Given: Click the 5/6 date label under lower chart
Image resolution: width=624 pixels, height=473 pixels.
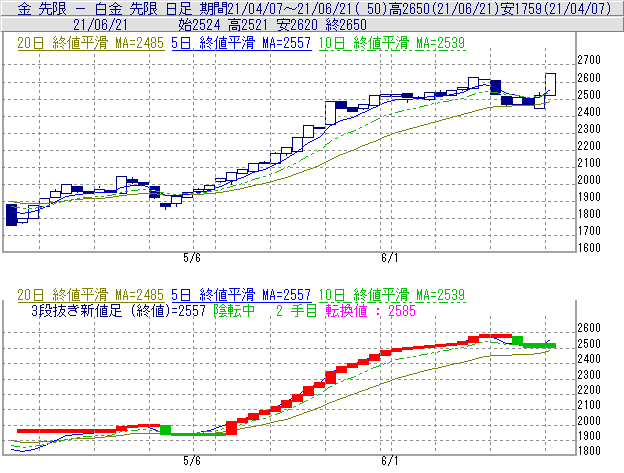Looking at the screenshot, I should coord(192,461).
